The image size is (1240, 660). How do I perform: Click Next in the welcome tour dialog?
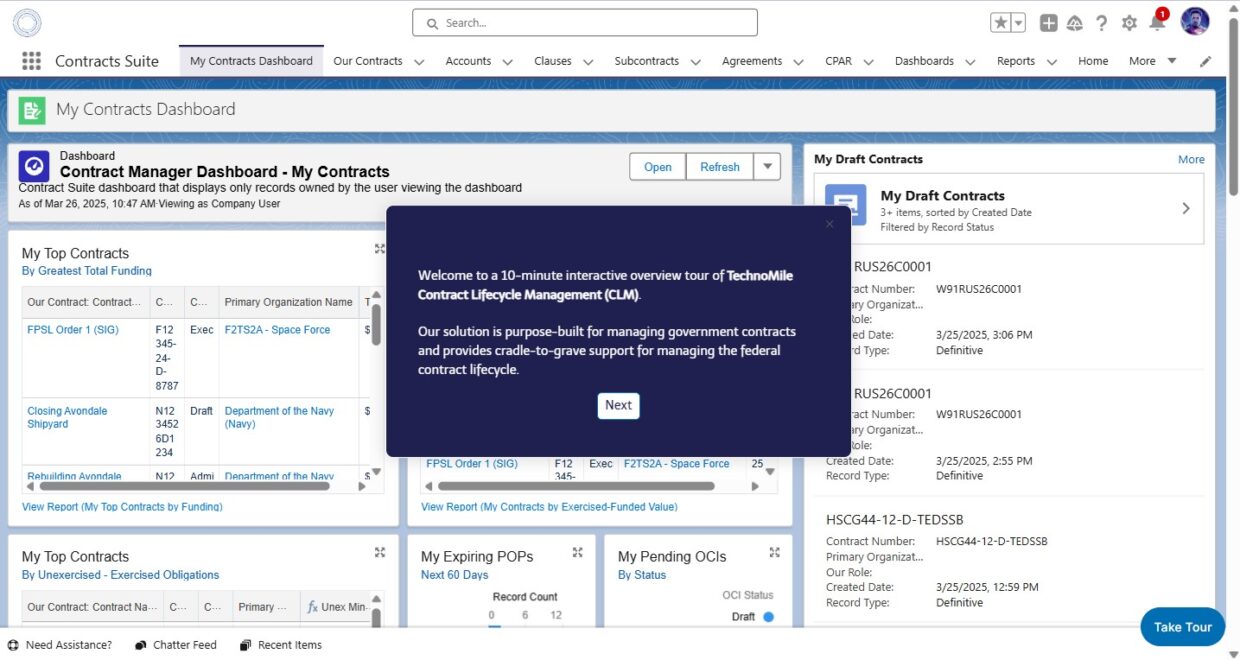[618, 405]
